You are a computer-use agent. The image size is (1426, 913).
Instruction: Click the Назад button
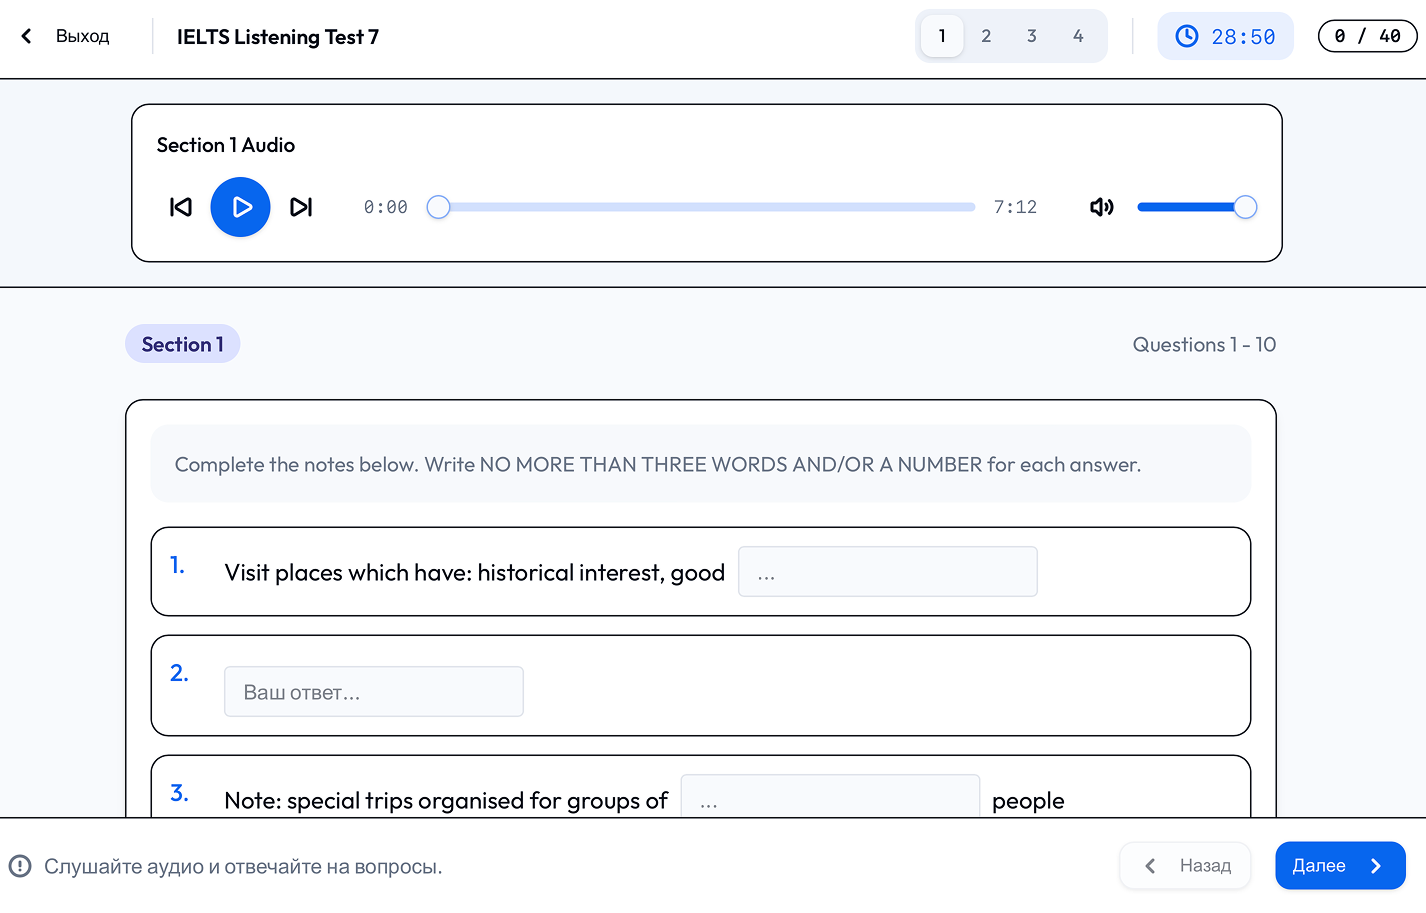coord(1185,866)
